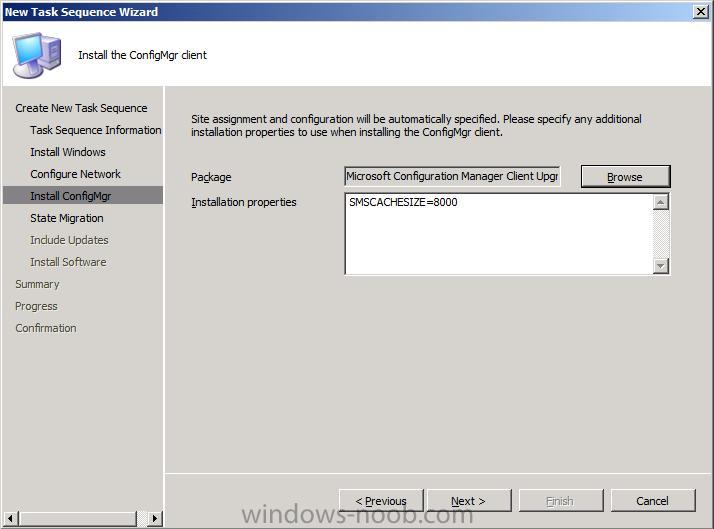Select Install Software step
Image resolution: width=714 pixels, height=529 pixels.
pos(68,262)
